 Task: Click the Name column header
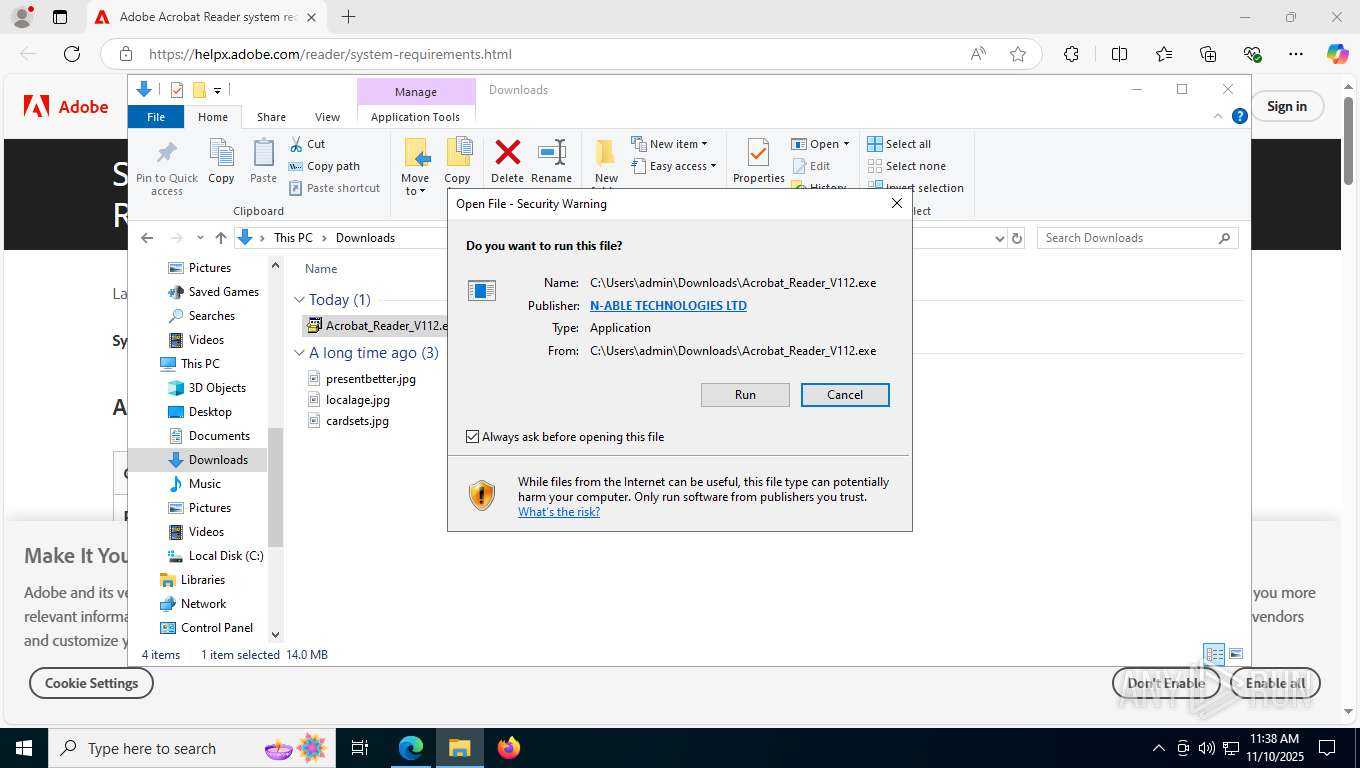pos(321,269)
